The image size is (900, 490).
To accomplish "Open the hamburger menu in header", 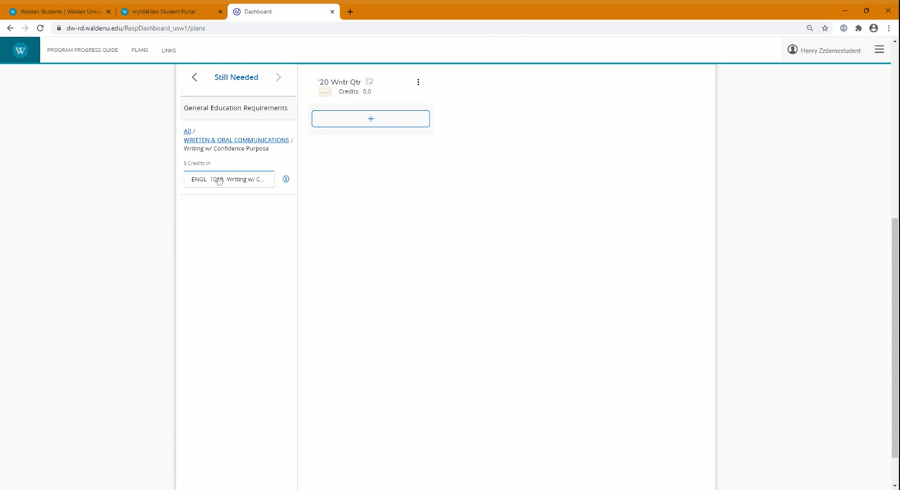I will 879,49.
